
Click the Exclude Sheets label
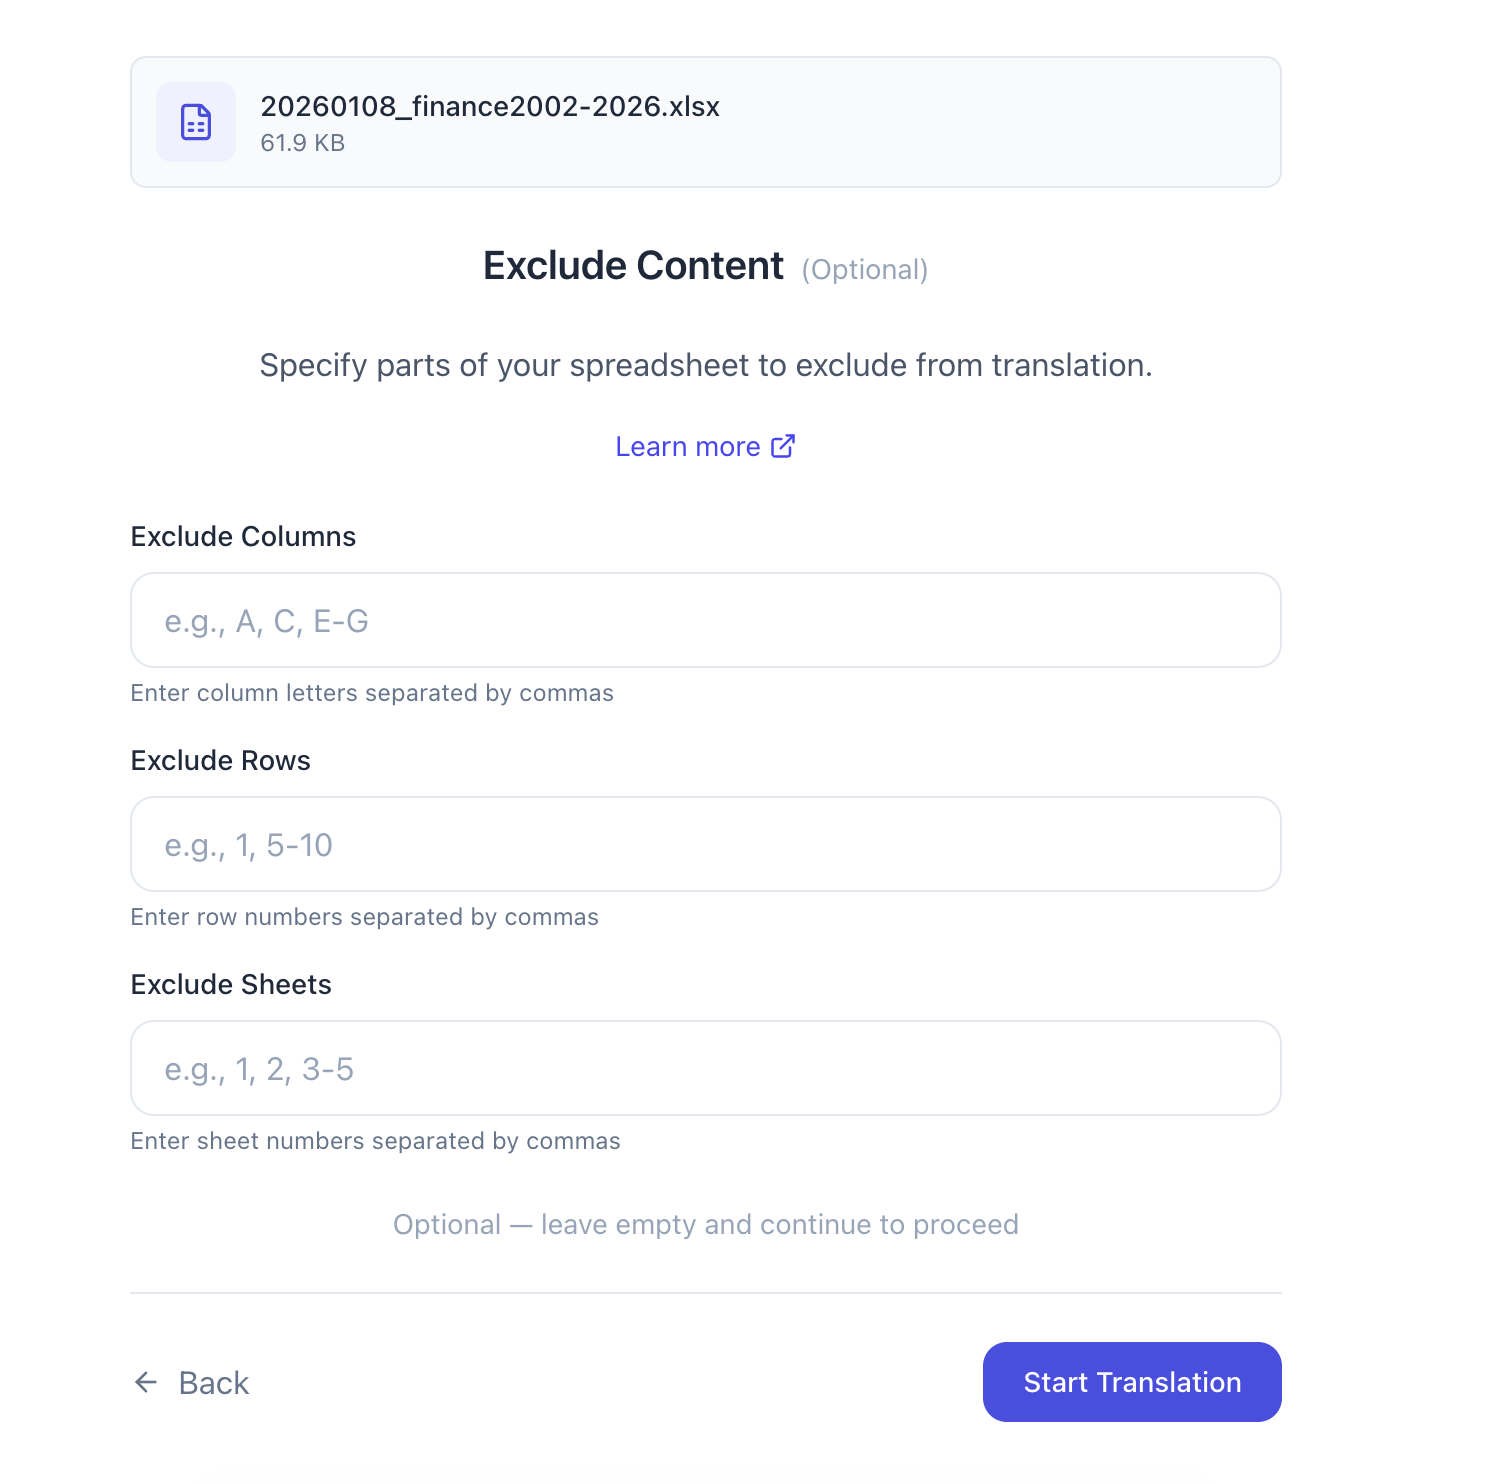[231, 985]
